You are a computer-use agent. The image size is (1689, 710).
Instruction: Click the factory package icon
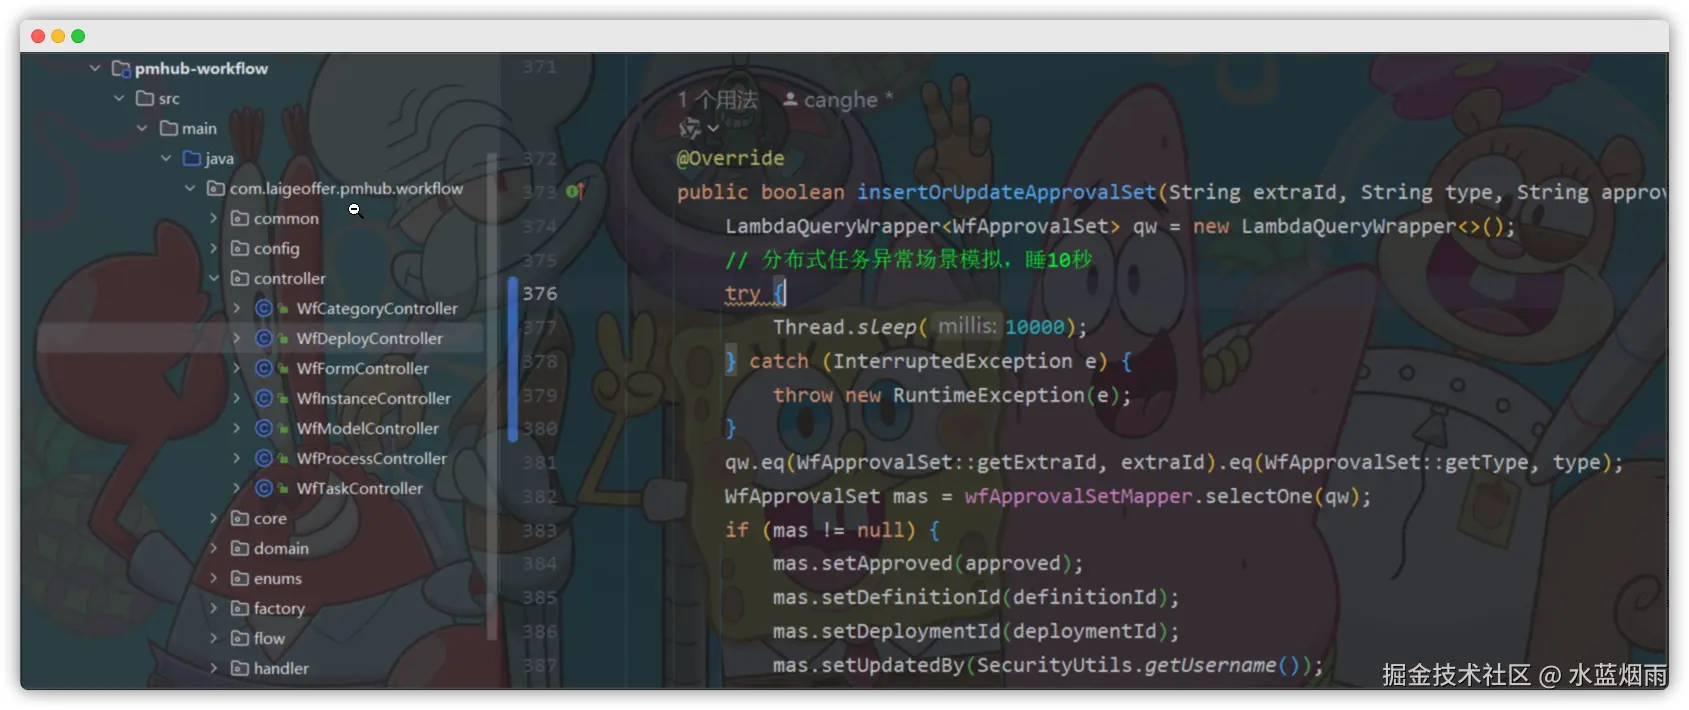pyautogui.click(x=240, y=608)
